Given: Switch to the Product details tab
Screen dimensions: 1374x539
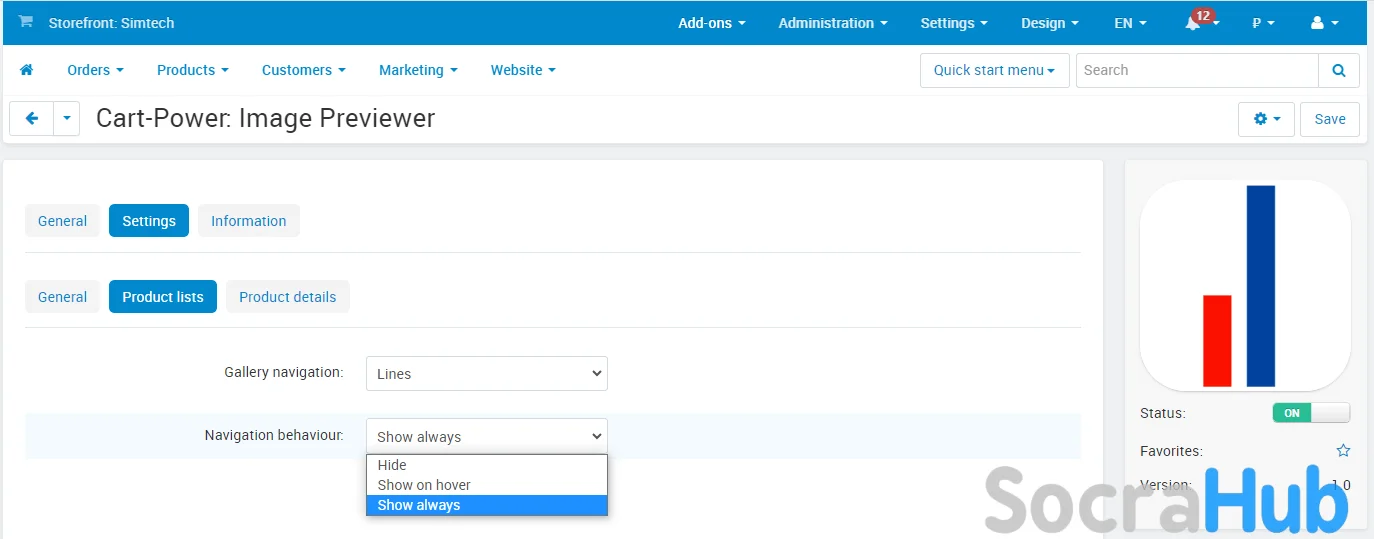Looking at the screenshot, I should tap(287, 297).
